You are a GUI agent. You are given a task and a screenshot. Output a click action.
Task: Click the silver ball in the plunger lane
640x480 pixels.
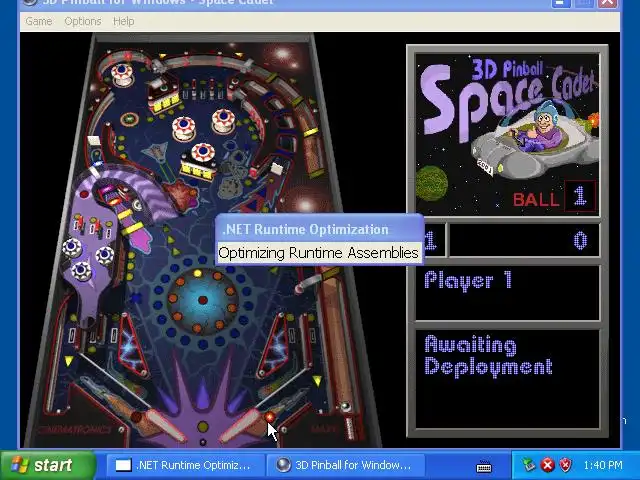(345, 407)
